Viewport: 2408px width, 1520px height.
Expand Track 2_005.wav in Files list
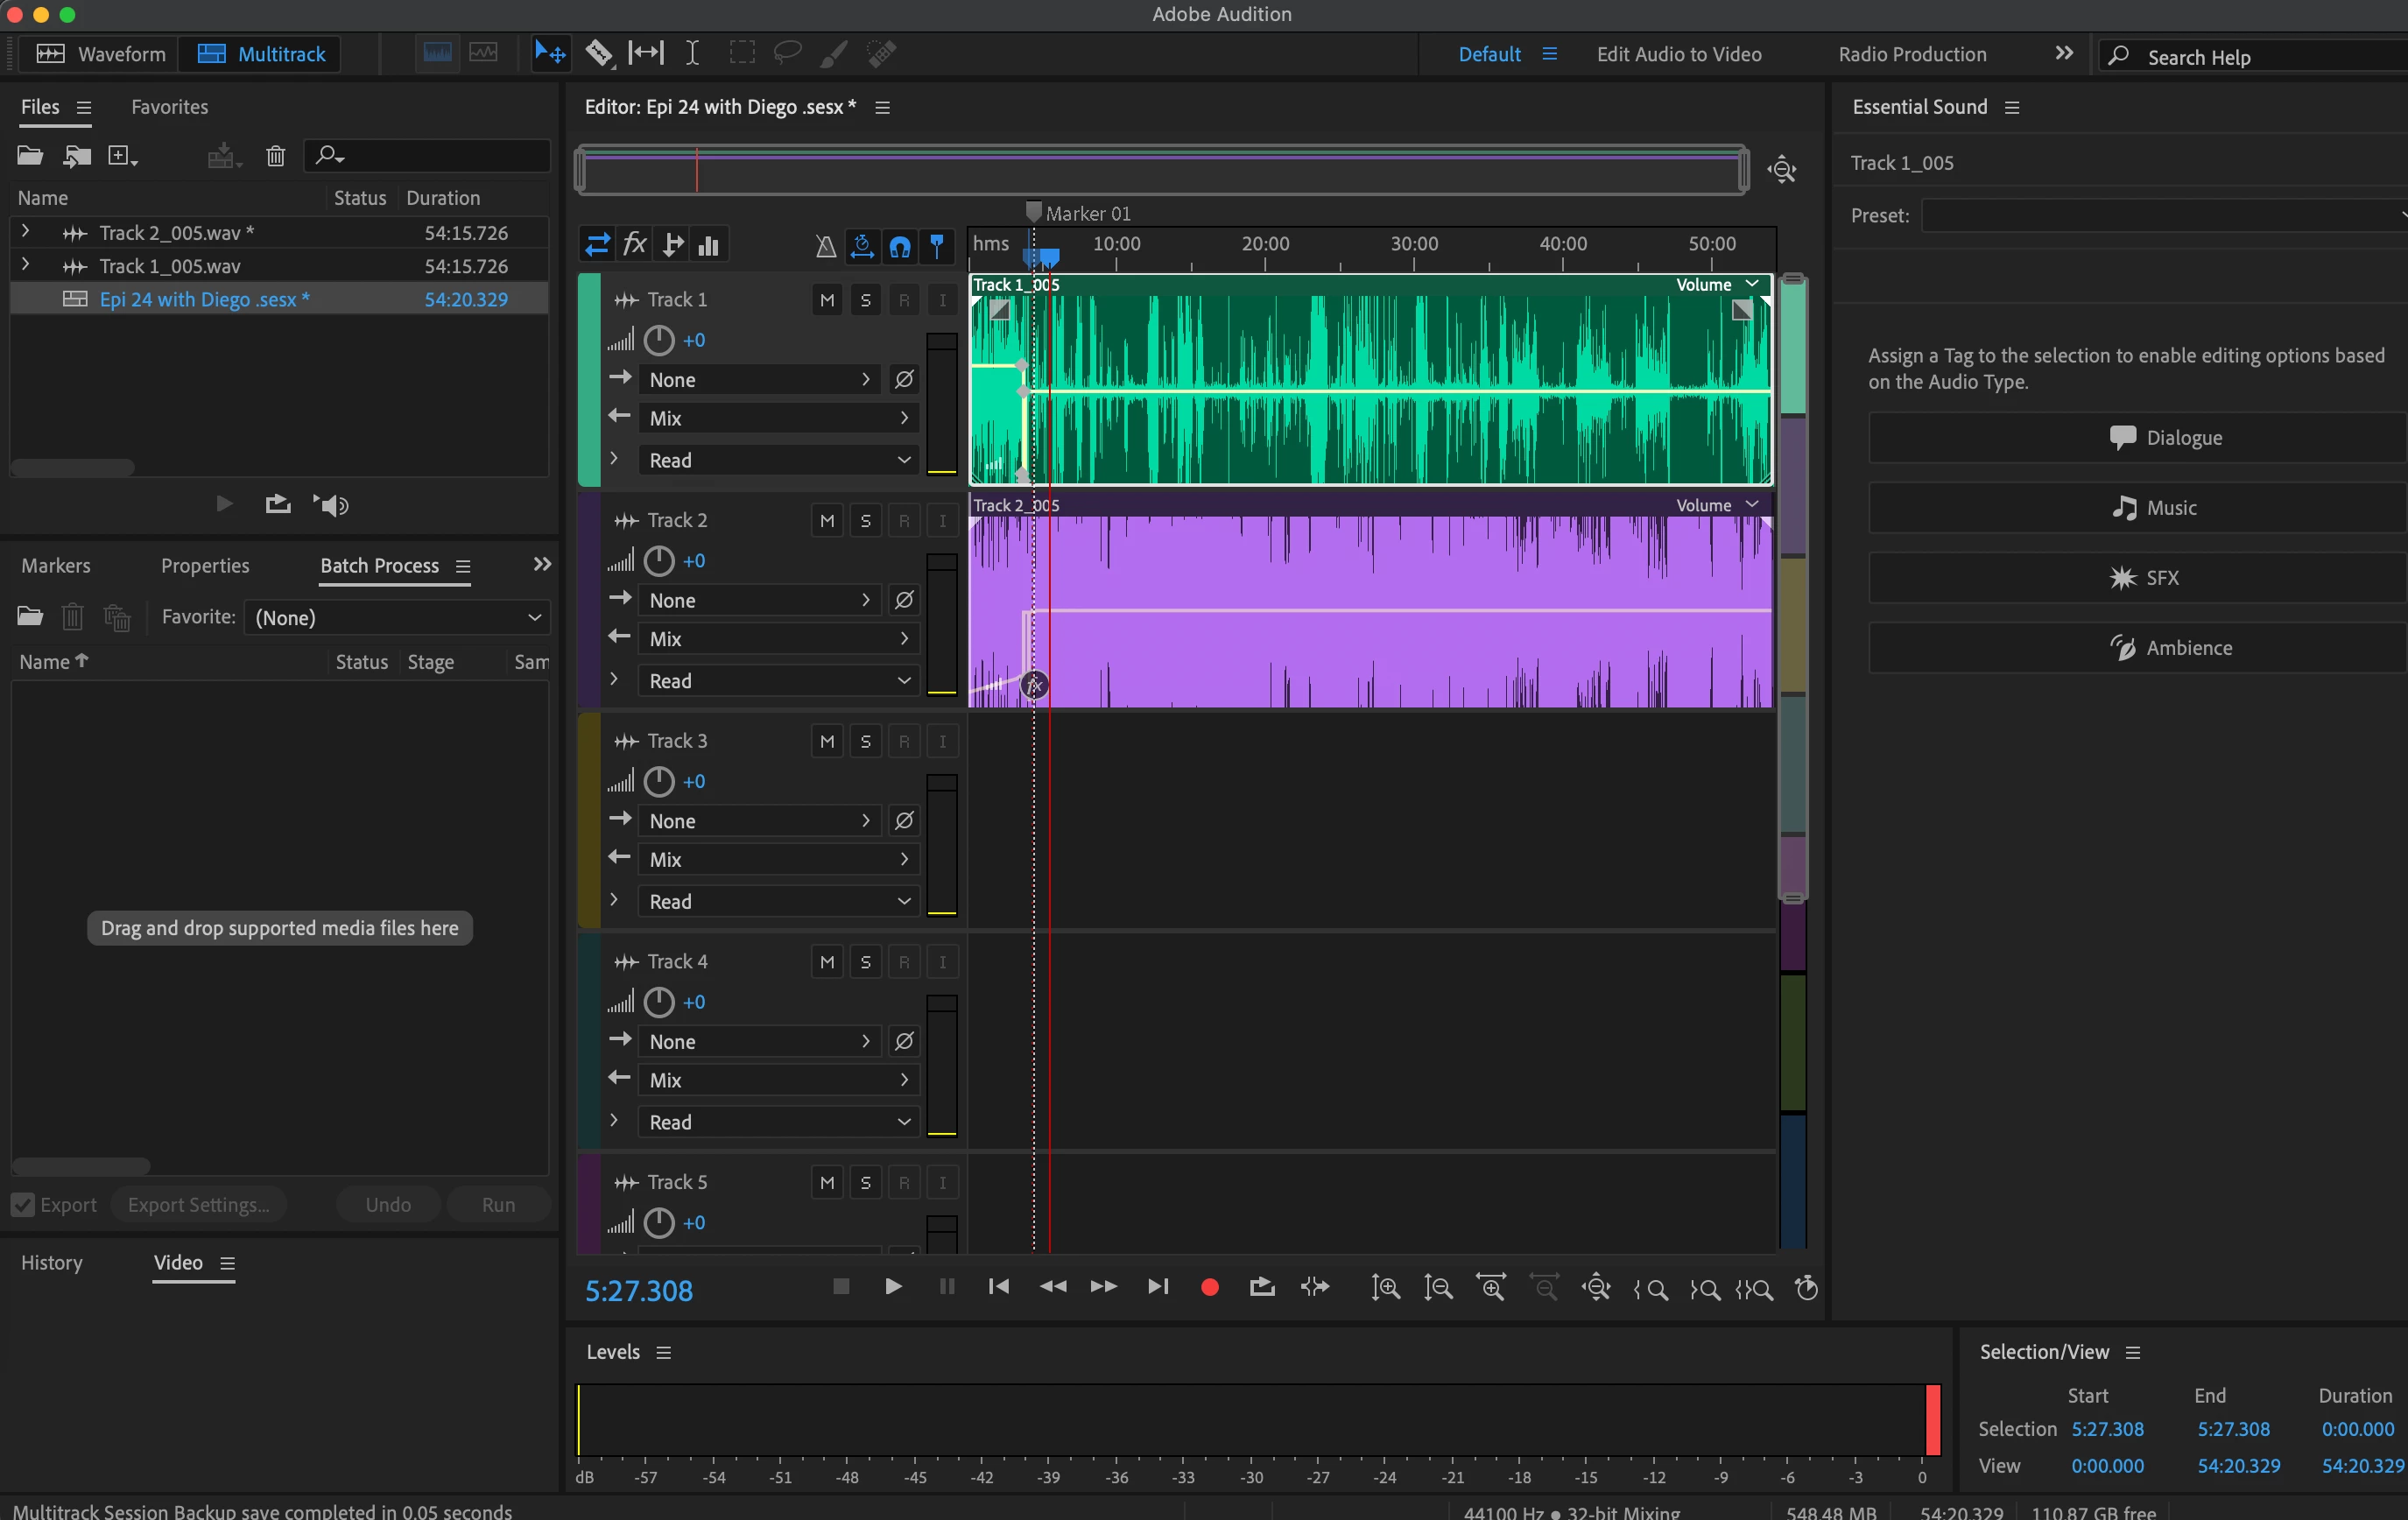click(x=26, y=232)
